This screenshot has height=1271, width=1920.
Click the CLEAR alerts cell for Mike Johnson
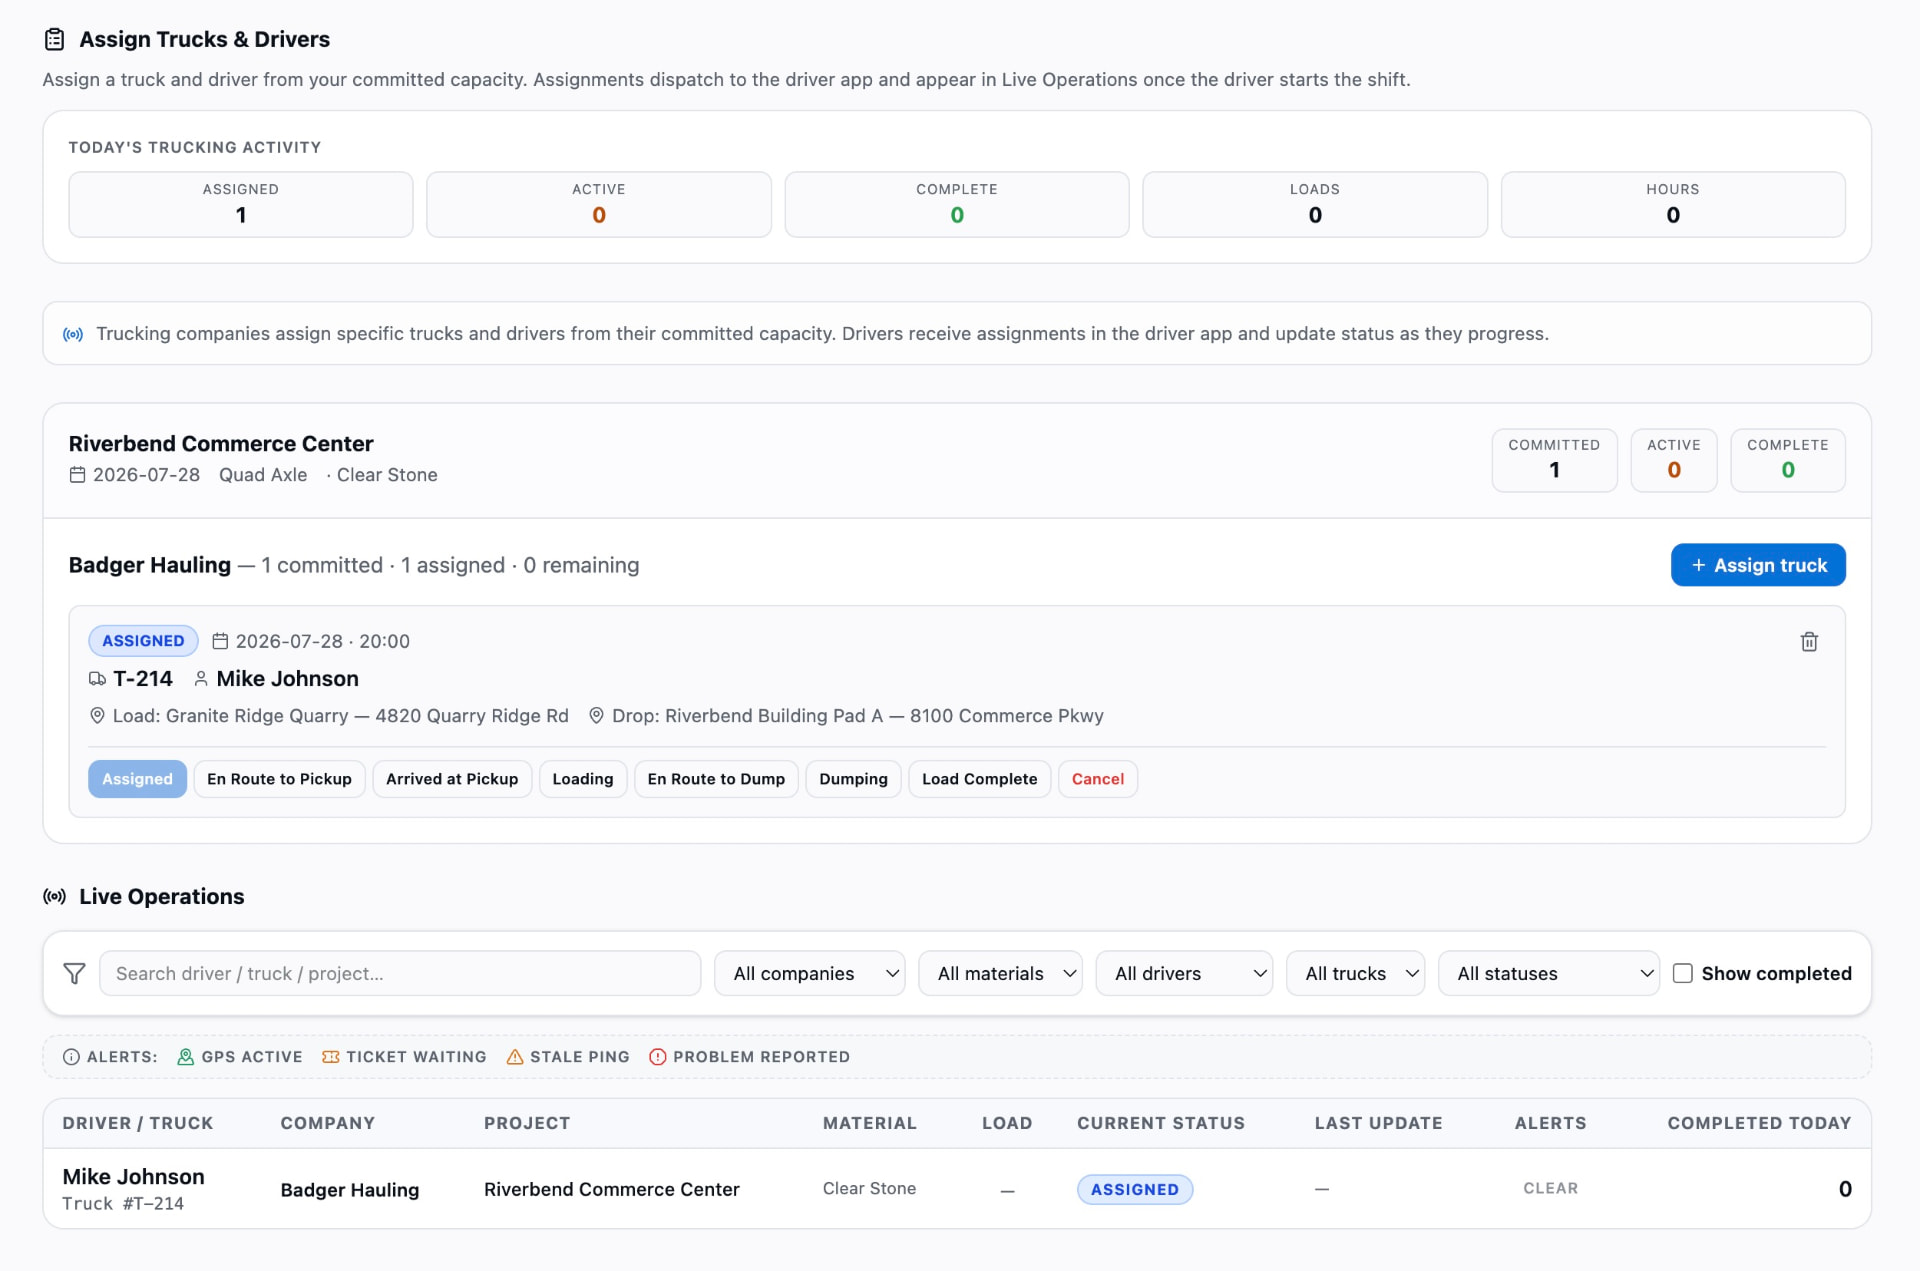pyautogui.click(x=1550, y=1189)
